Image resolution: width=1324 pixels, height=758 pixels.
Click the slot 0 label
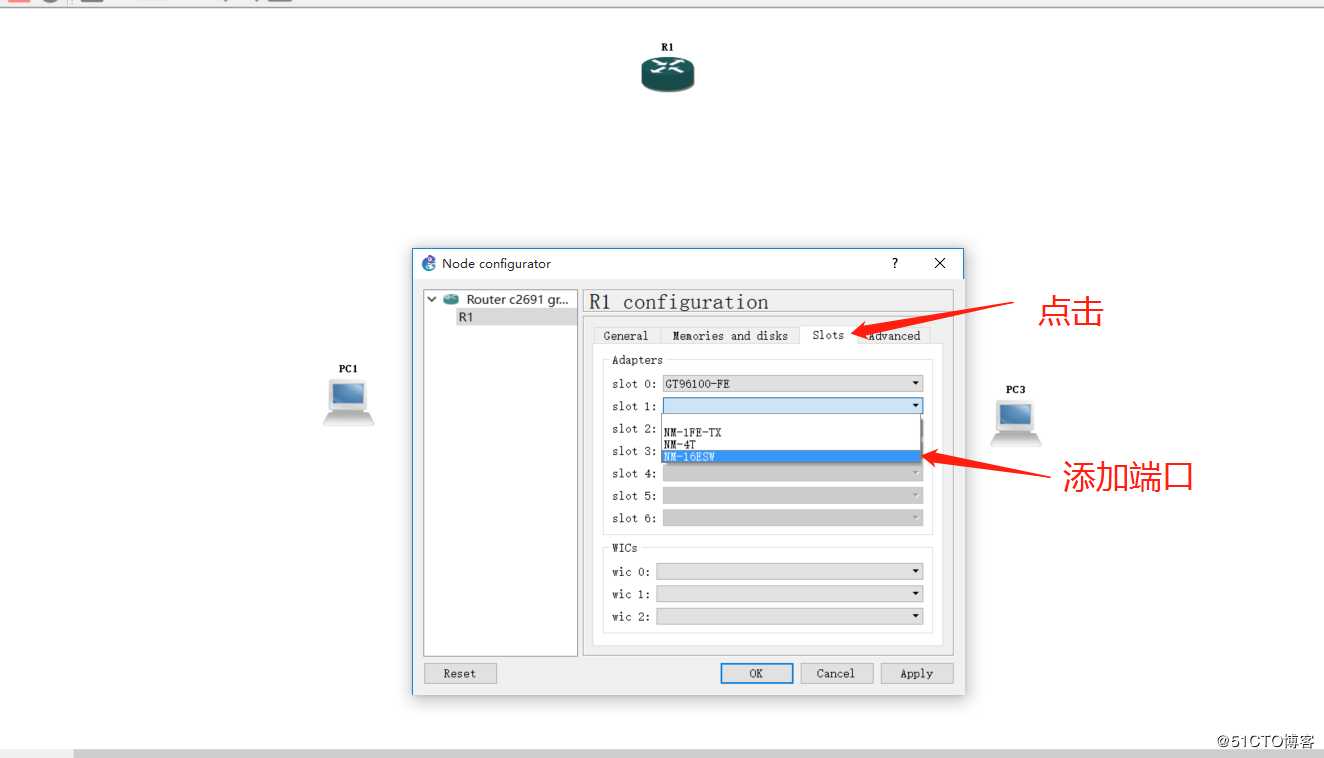(x=634, y=384)
